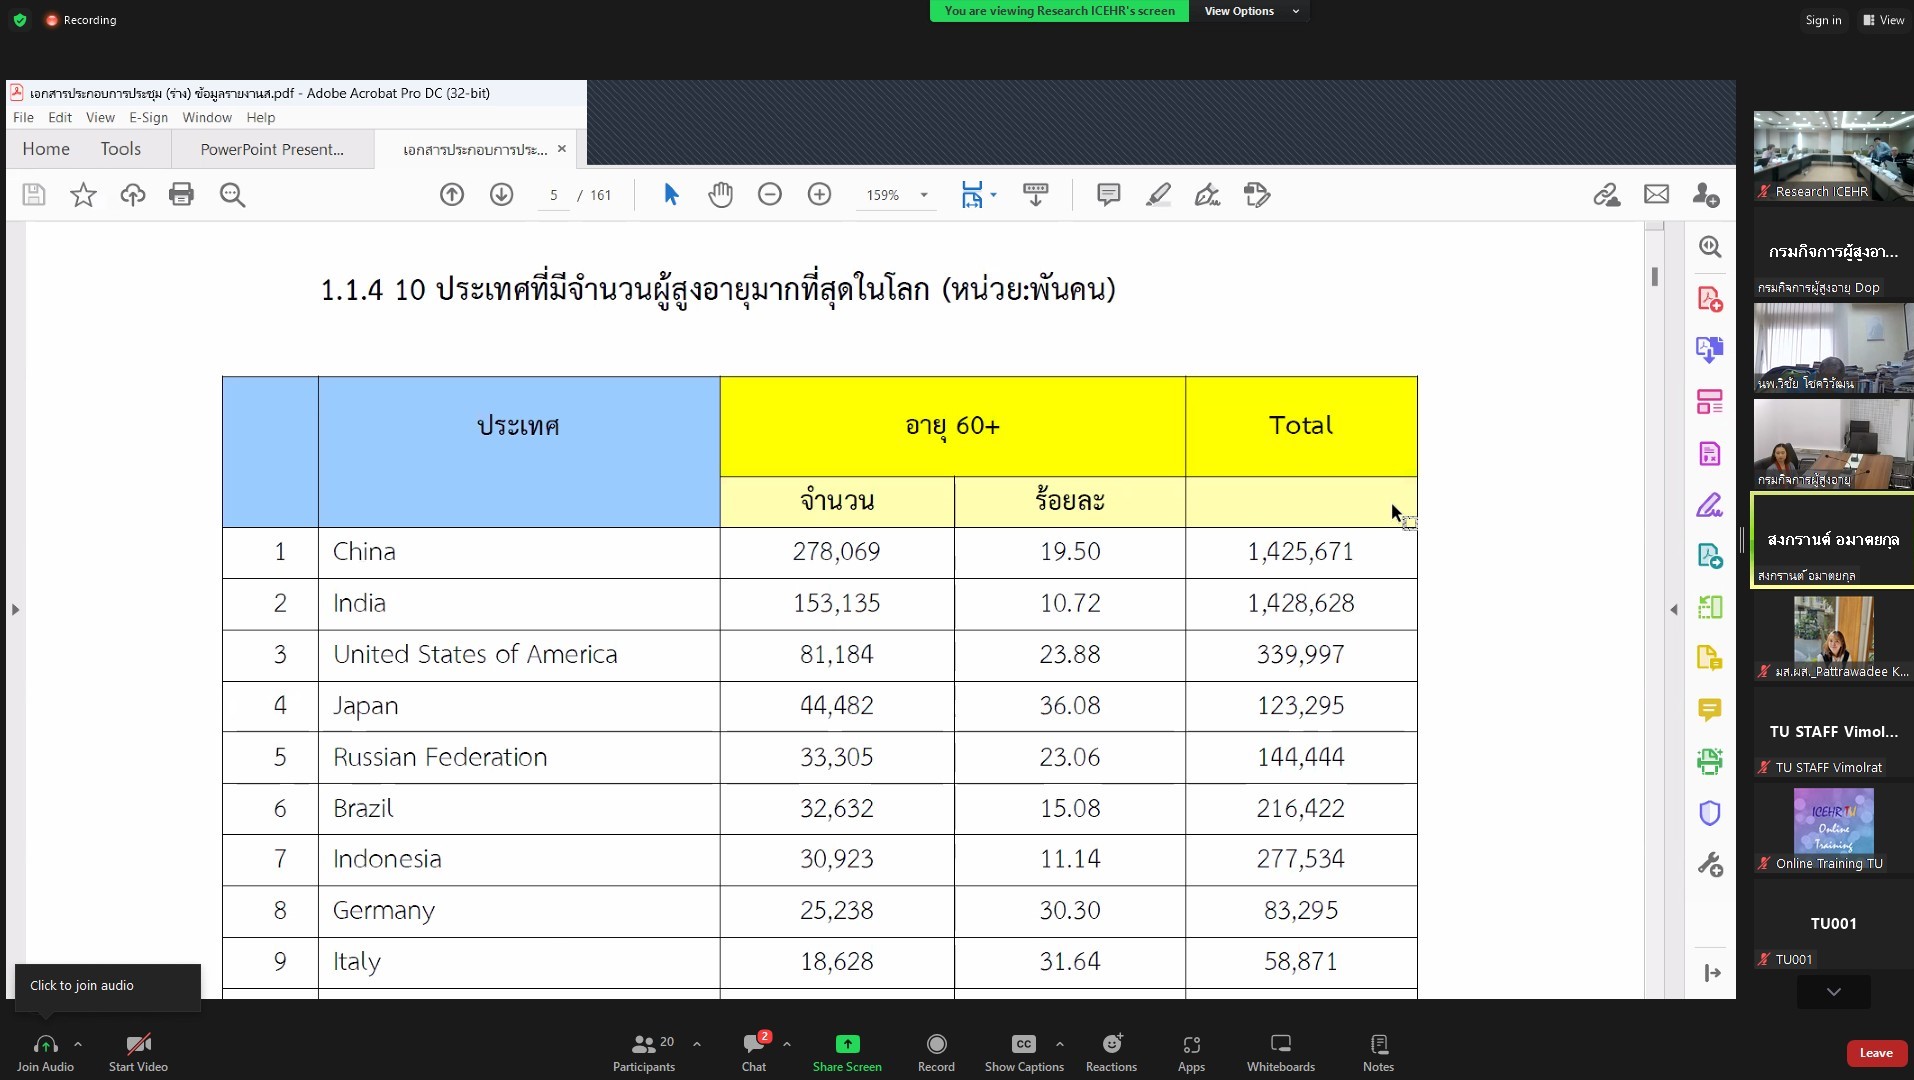Share a link to the file

coord(1607,195)
